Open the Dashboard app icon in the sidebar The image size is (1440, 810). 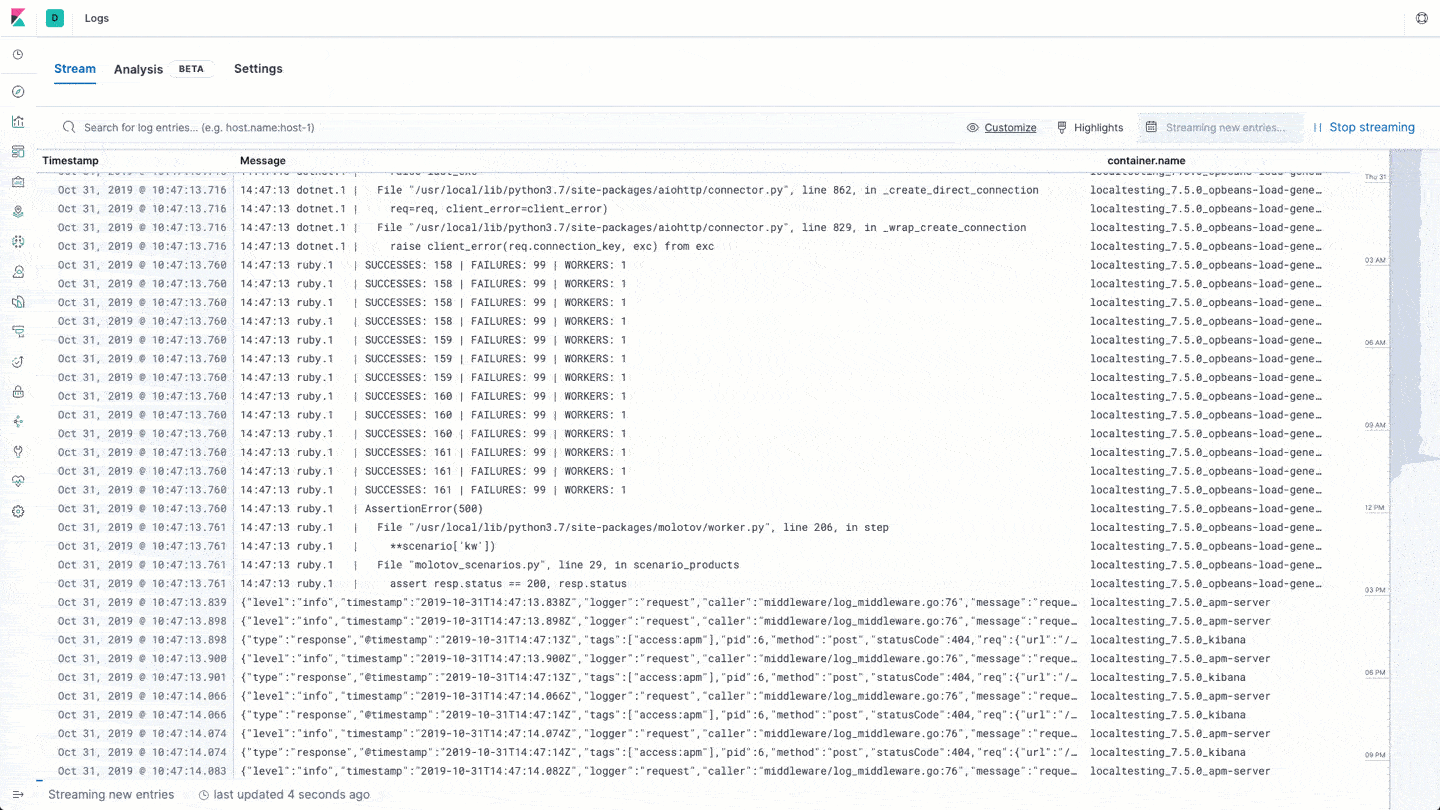point(17,151)
